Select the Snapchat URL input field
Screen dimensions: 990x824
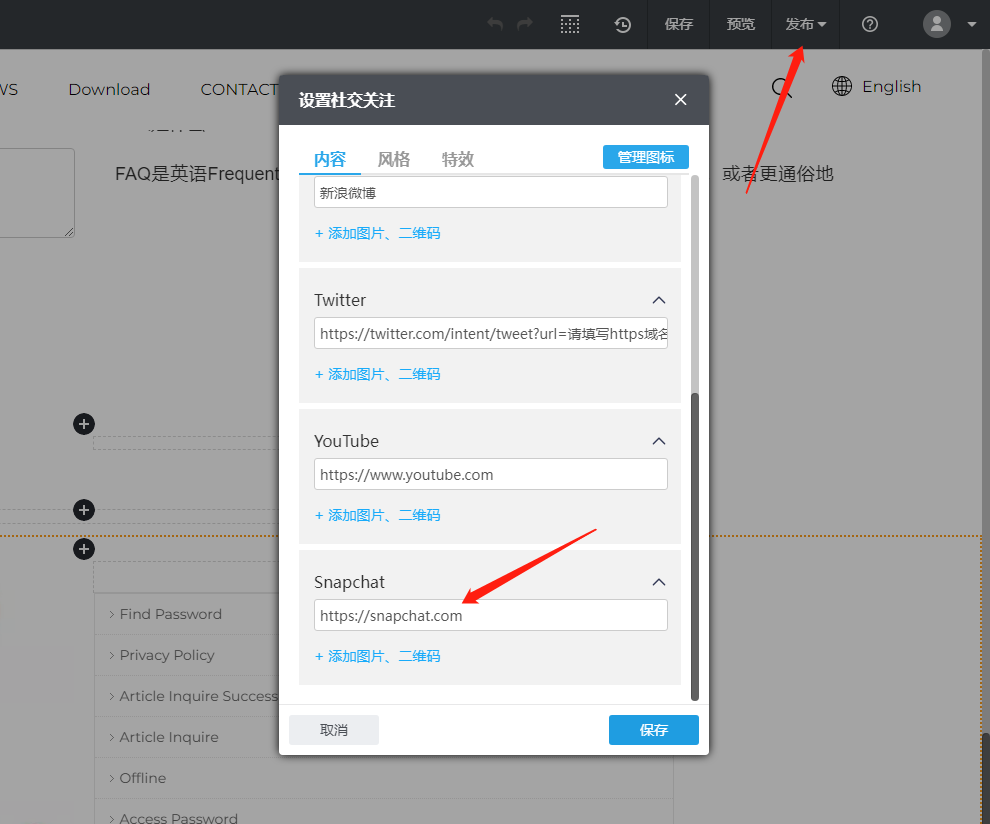pos(490,615)
